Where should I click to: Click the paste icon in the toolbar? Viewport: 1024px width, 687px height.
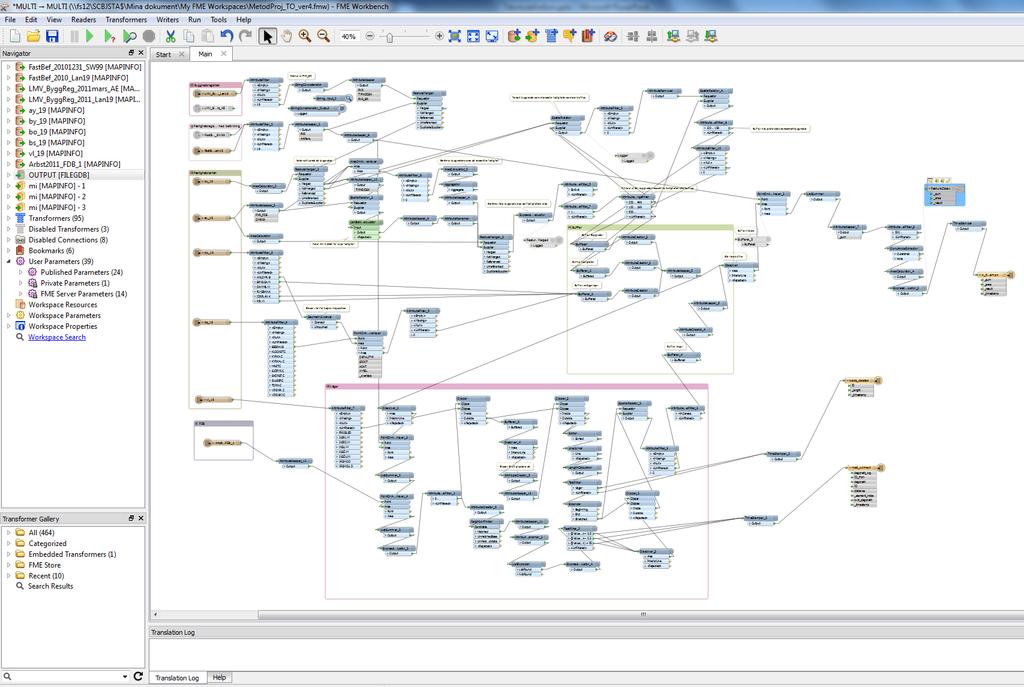208,36
